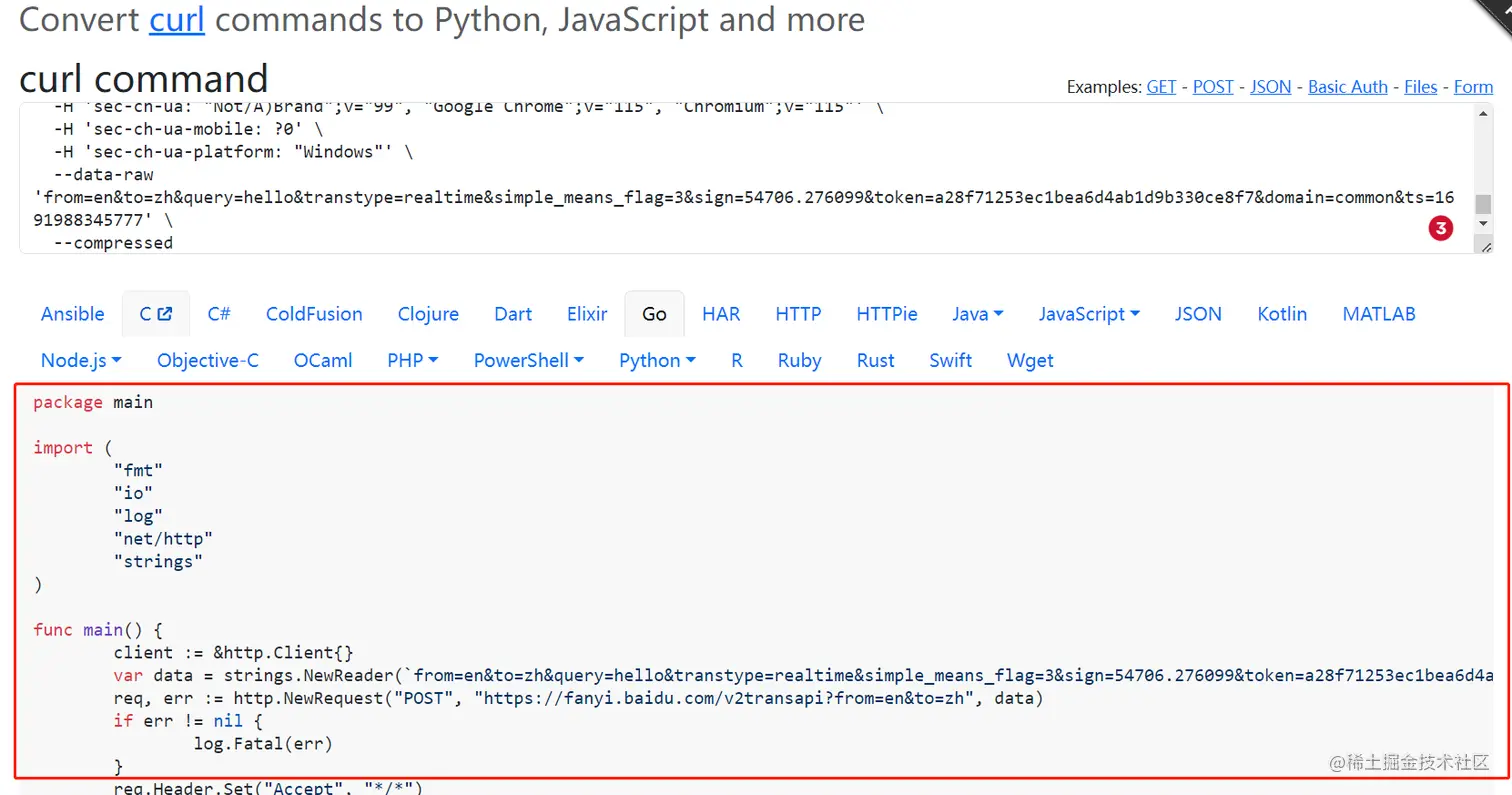
Task: Open the PHP language dropdown
Action: click(x=412, y=361)
